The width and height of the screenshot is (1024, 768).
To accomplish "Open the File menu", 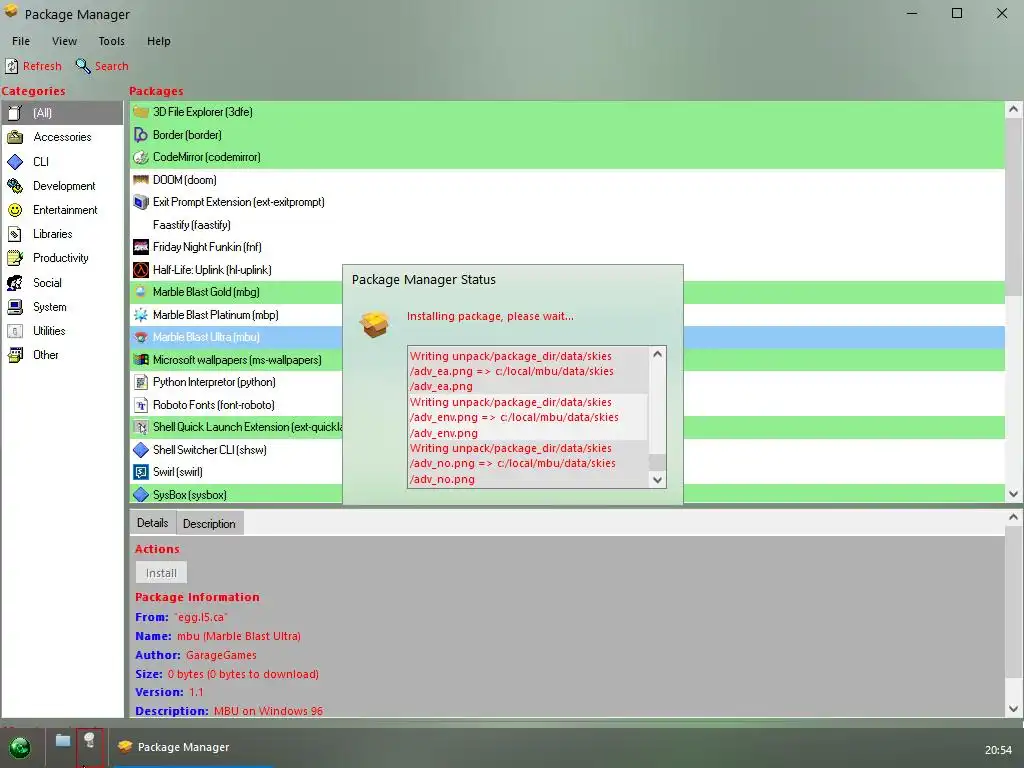I will (21, 41).
